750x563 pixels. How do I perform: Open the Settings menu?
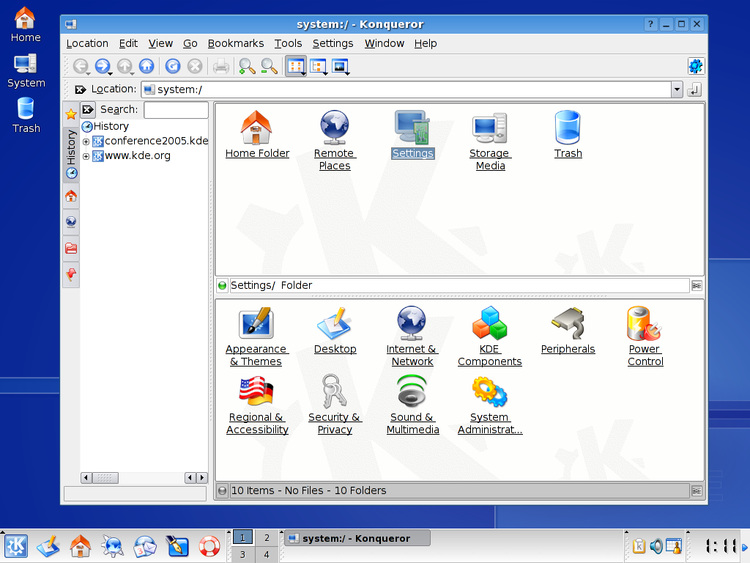[333, 44]
